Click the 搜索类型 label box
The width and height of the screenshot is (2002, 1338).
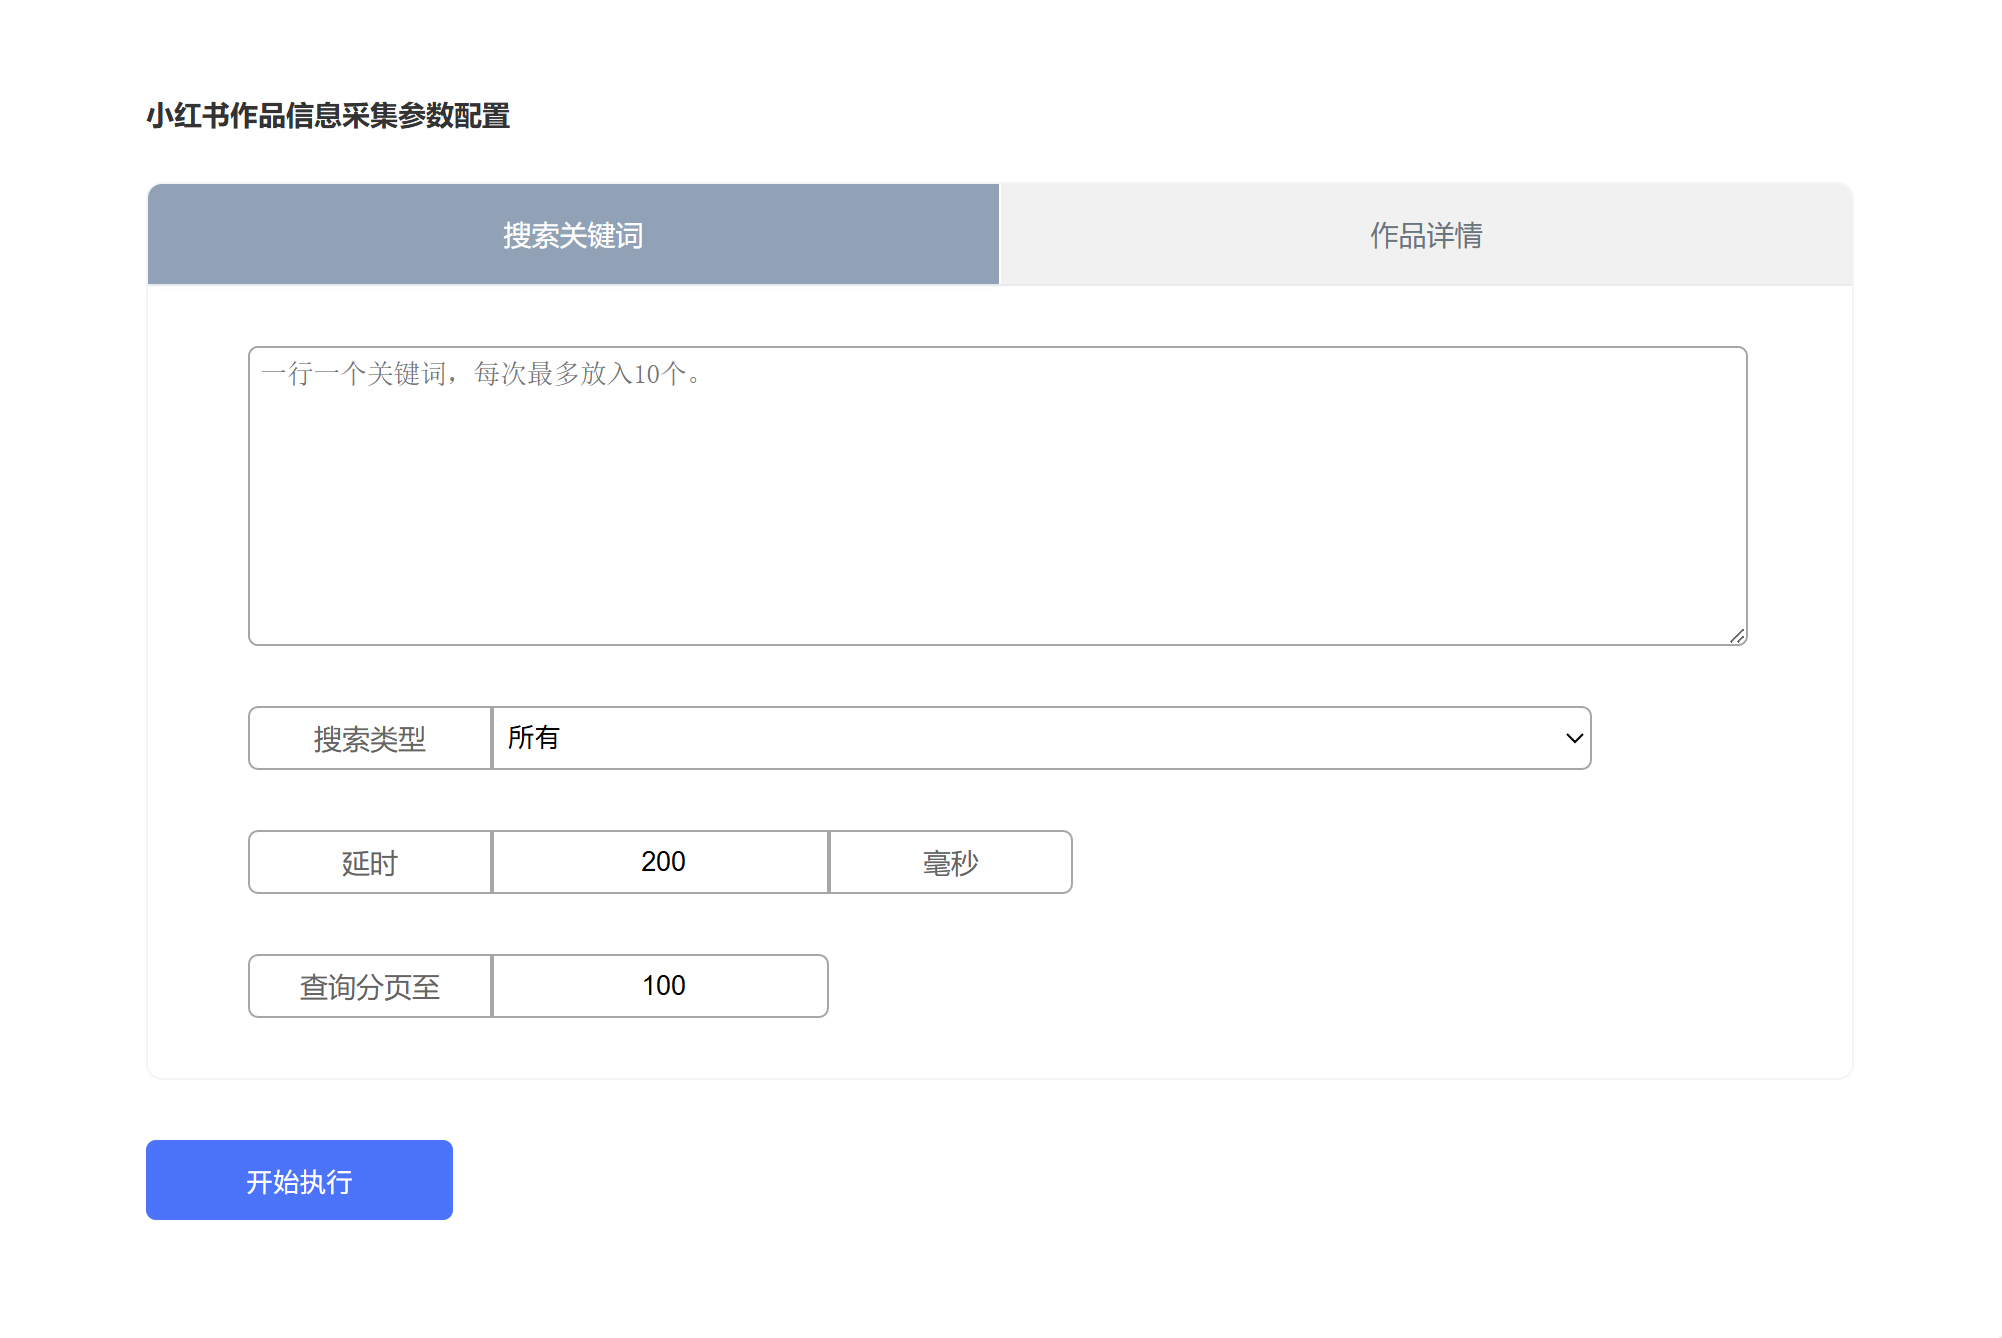369,738
